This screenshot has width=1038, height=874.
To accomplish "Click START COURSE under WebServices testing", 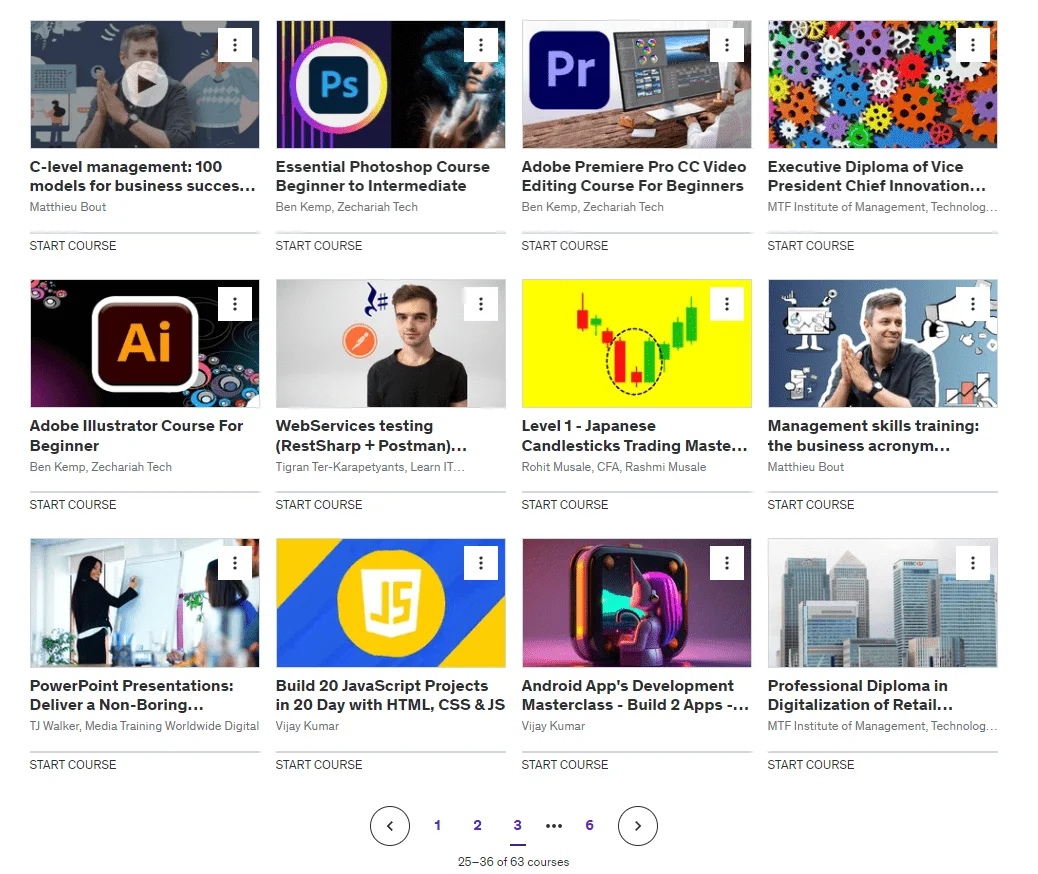I will (x=319, y=505).
